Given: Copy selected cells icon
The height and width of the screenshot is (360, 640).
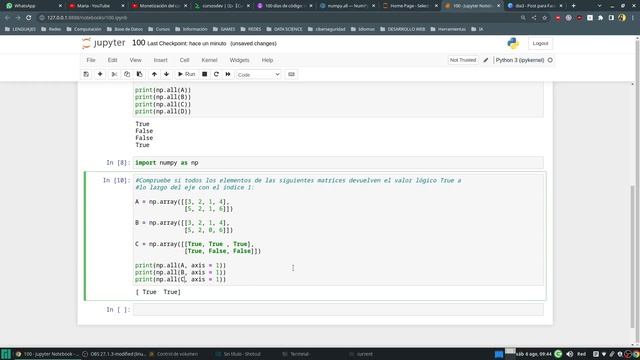Looking at the screenshot, I should (127, 74).
